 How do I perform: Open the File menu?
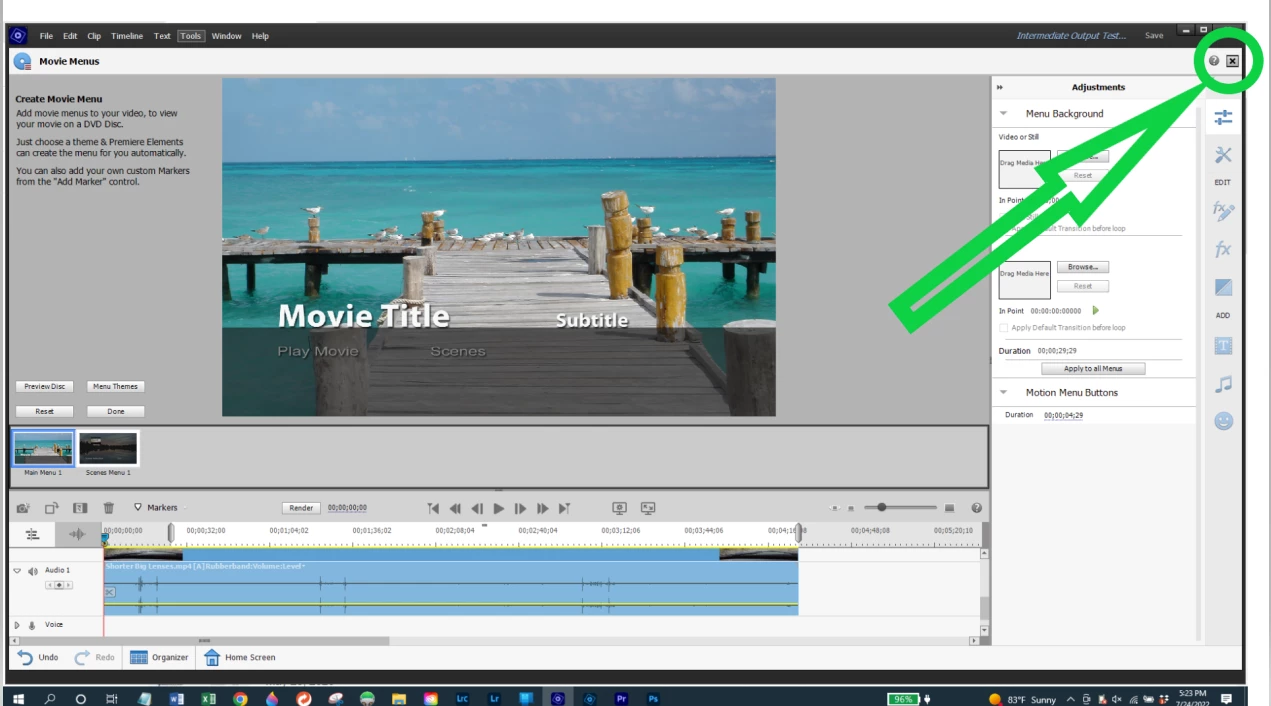(x=46, y=36)
